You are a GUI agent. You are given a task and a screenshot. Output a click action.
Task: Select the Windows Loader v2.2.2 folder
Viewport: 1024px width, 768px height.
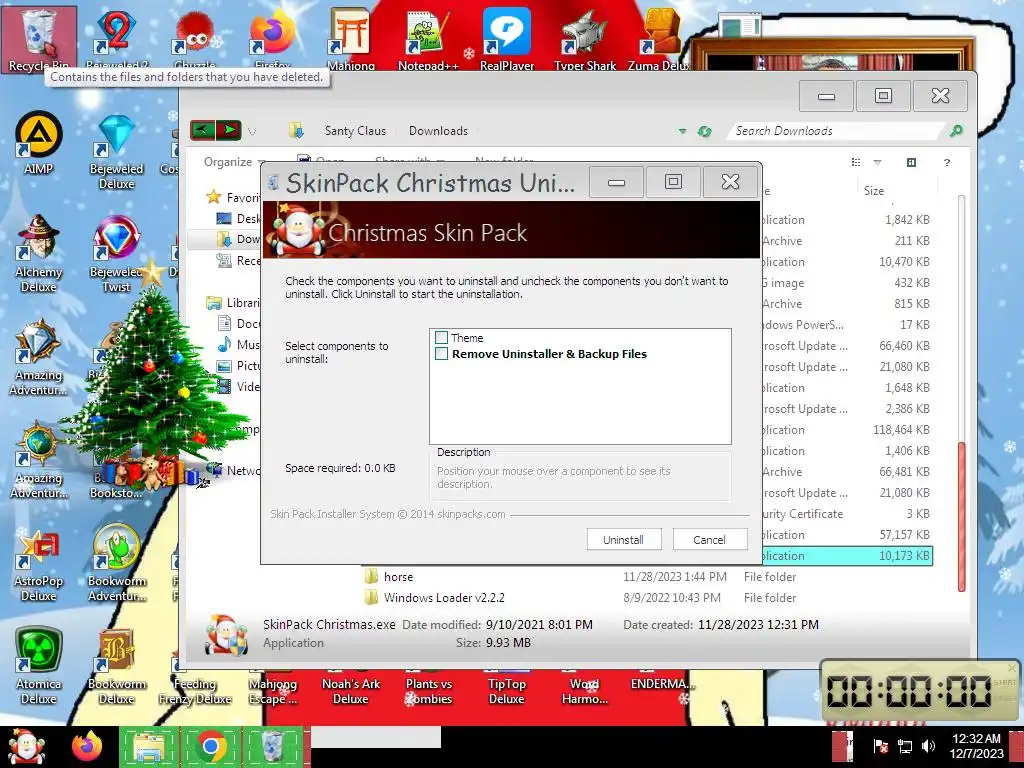coord(444,598)
